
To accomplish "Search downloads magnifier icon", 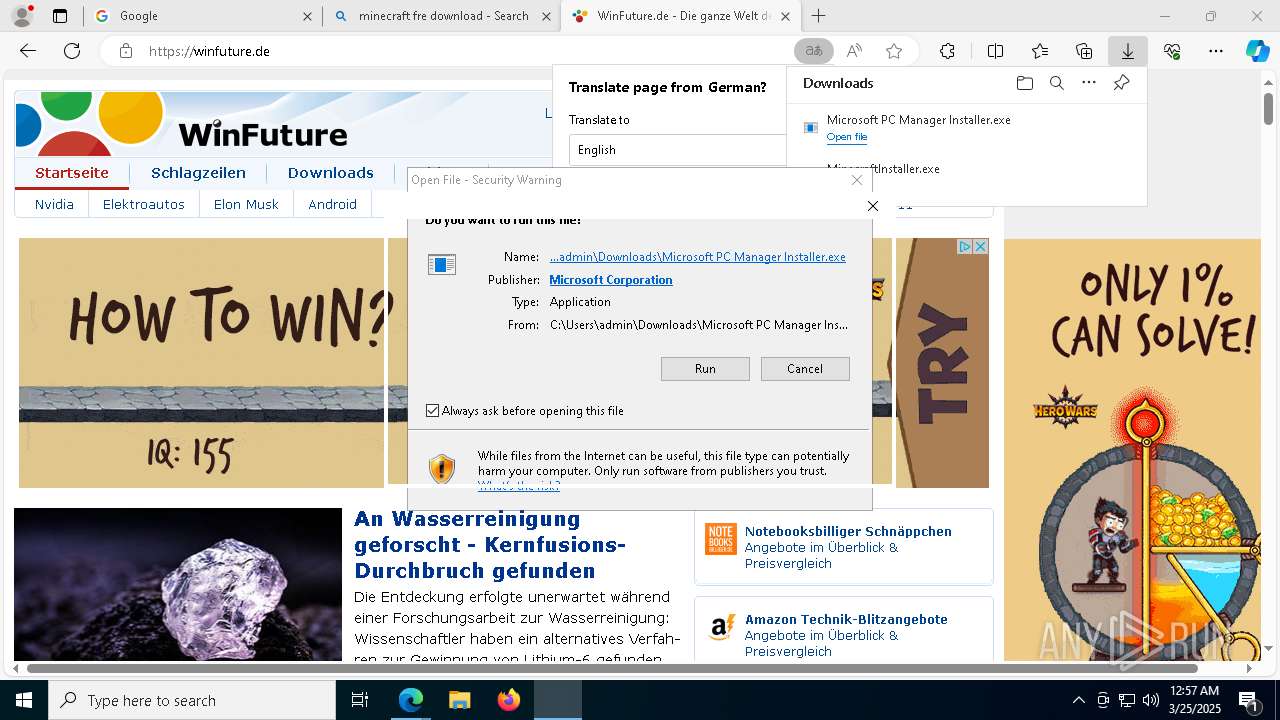I will (x=1056, y=83).
